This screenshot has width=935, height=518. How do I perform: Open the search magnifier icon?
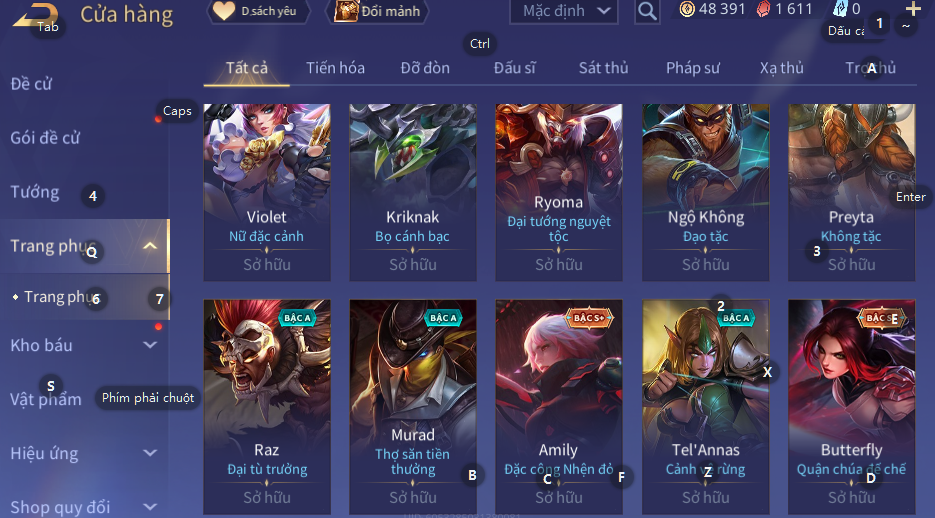click(x=647, y=11)
